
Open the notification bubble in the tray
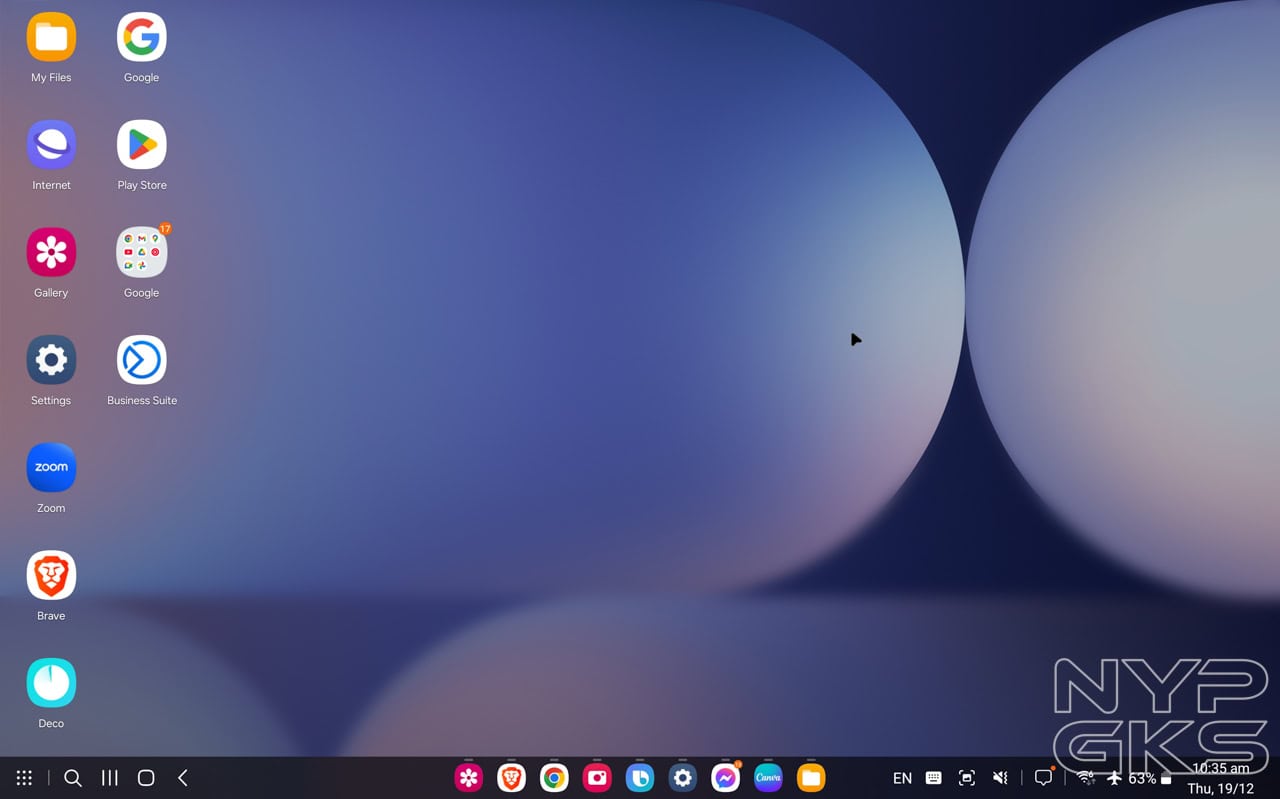click(1043, 777)
